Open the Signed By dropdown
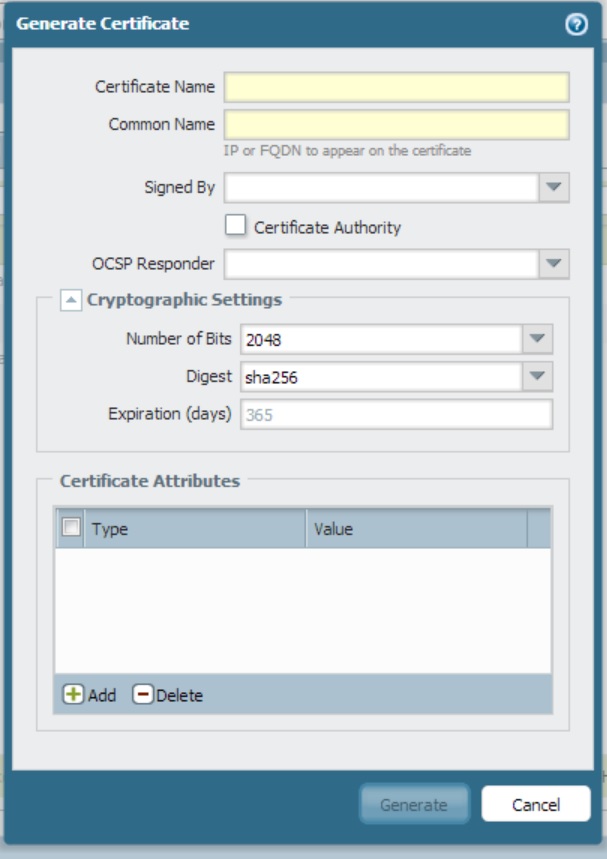Screen dimensions: 607x859 (554, 187)
